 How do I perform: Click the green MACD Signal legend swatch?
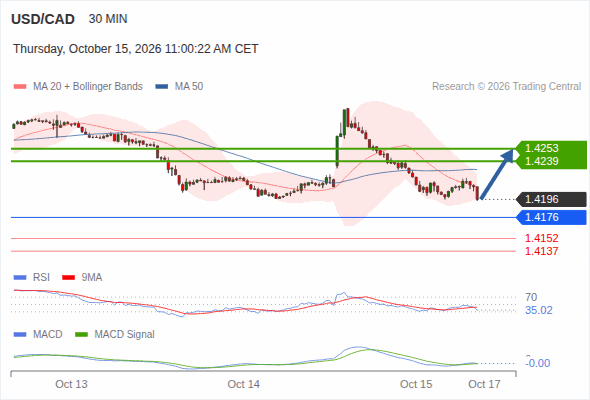[81, 335]
